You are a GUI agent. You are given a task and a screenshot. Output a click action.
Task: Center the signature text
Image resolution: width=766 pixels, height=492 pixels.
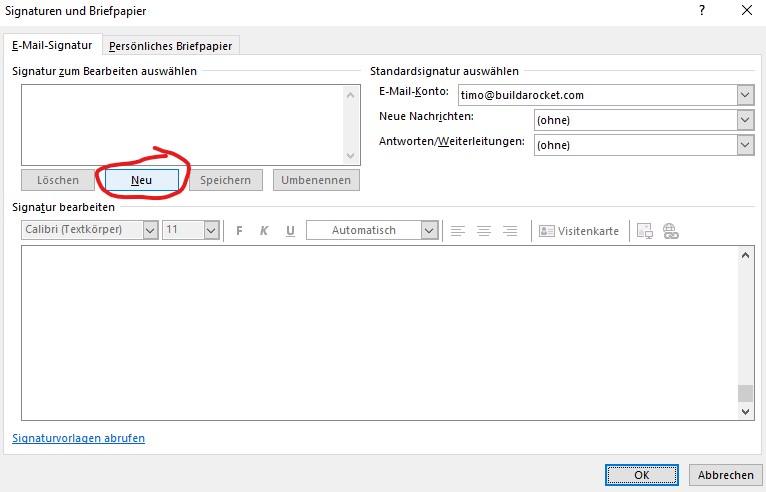coord(484,231)
